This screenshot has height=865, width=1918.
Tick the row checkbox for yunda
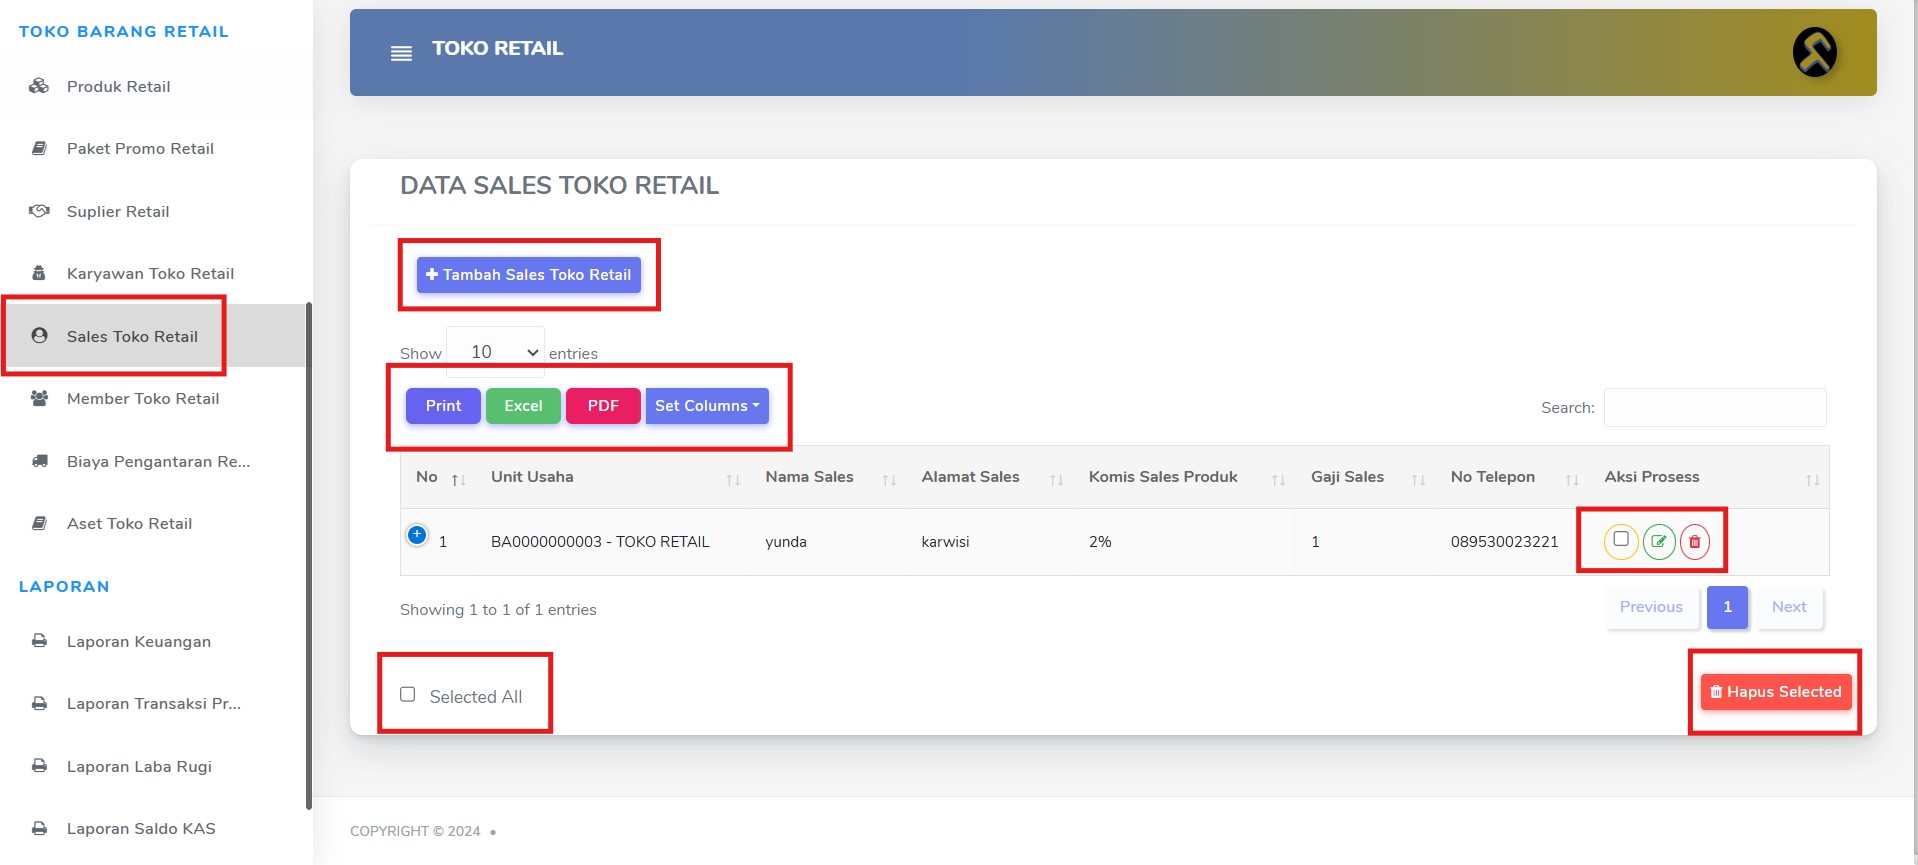1621,539
